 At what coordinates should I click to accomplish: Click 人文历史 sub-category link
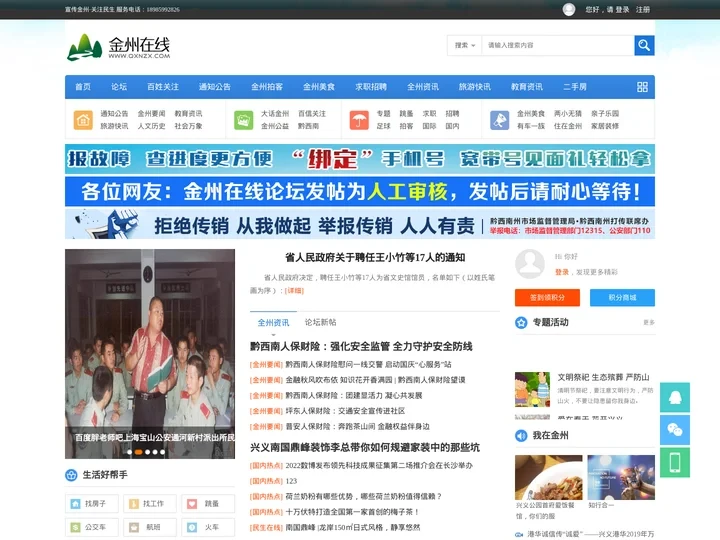(152, 126)
